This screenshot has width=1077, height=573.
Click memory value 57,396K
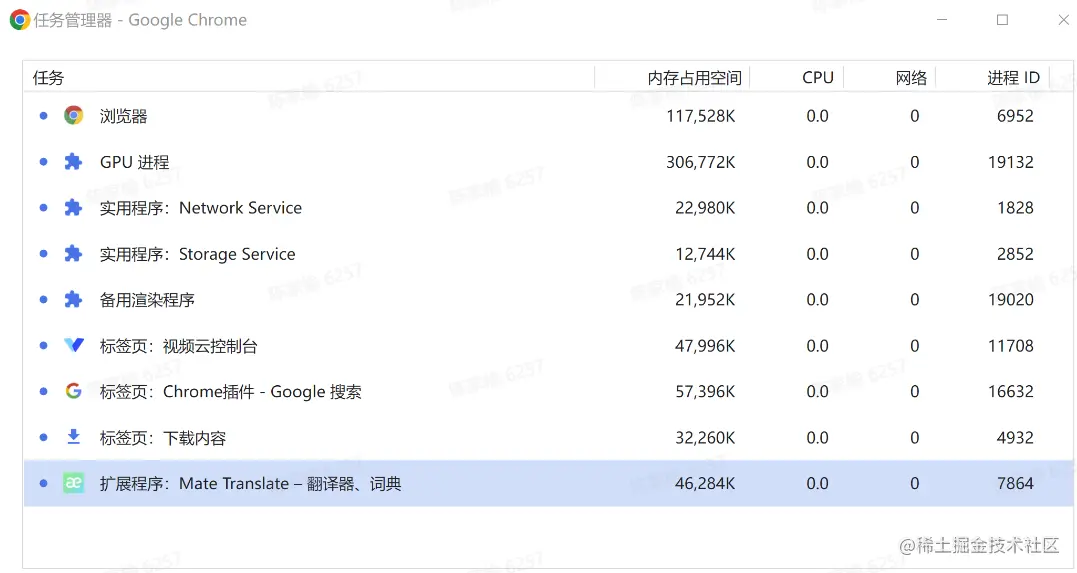click(705, 392)
